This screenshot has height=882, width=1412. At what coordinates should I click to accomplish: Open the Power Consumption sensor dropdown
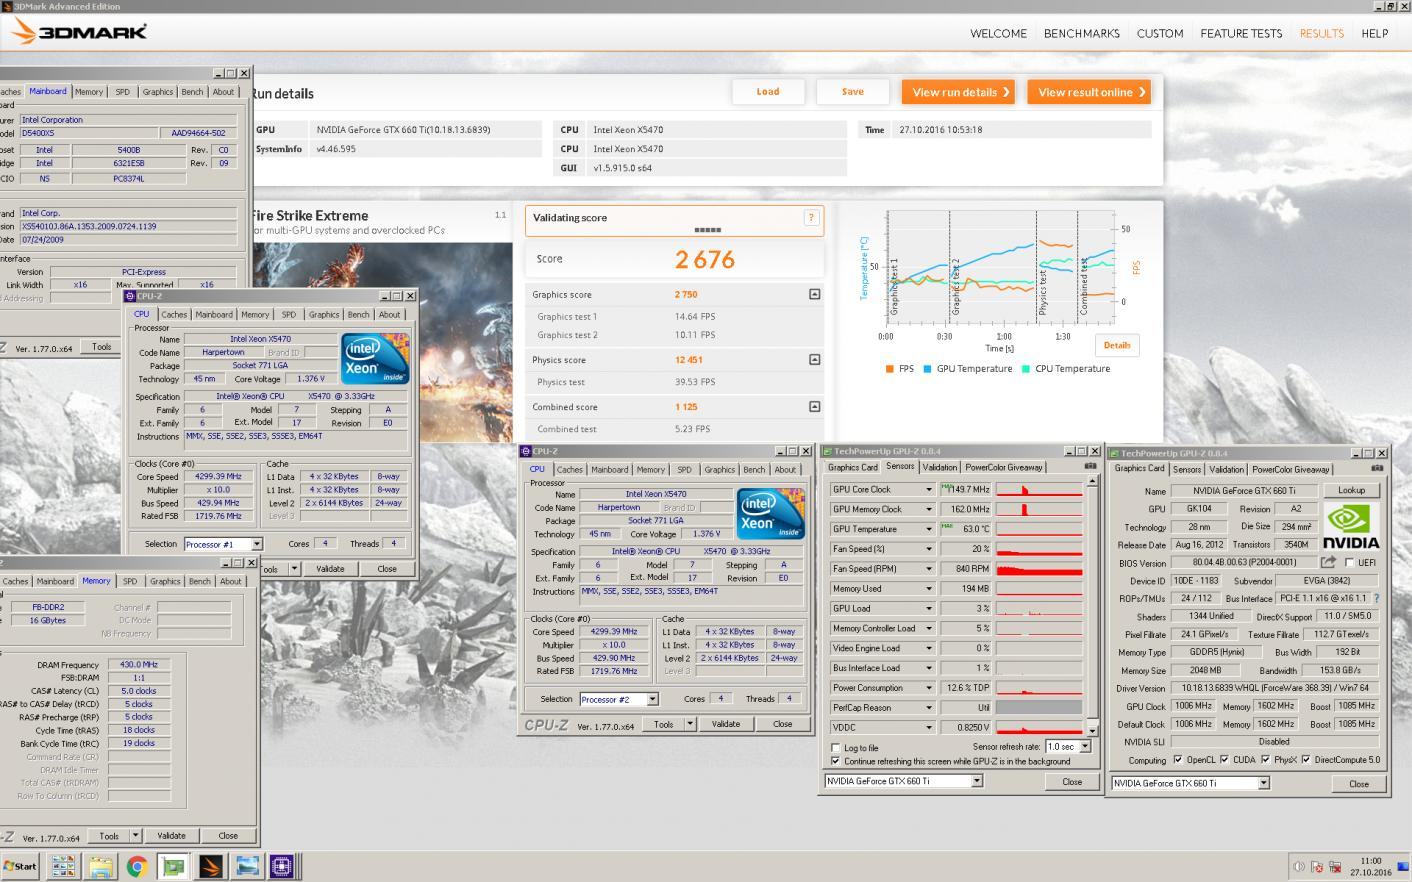[929, 688]
